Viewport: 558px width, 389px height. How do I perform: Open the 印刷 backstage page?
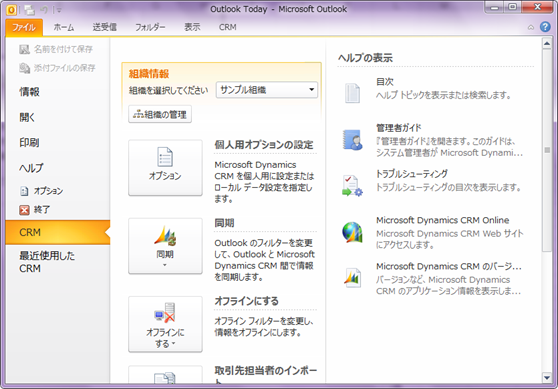coord(29,143)
